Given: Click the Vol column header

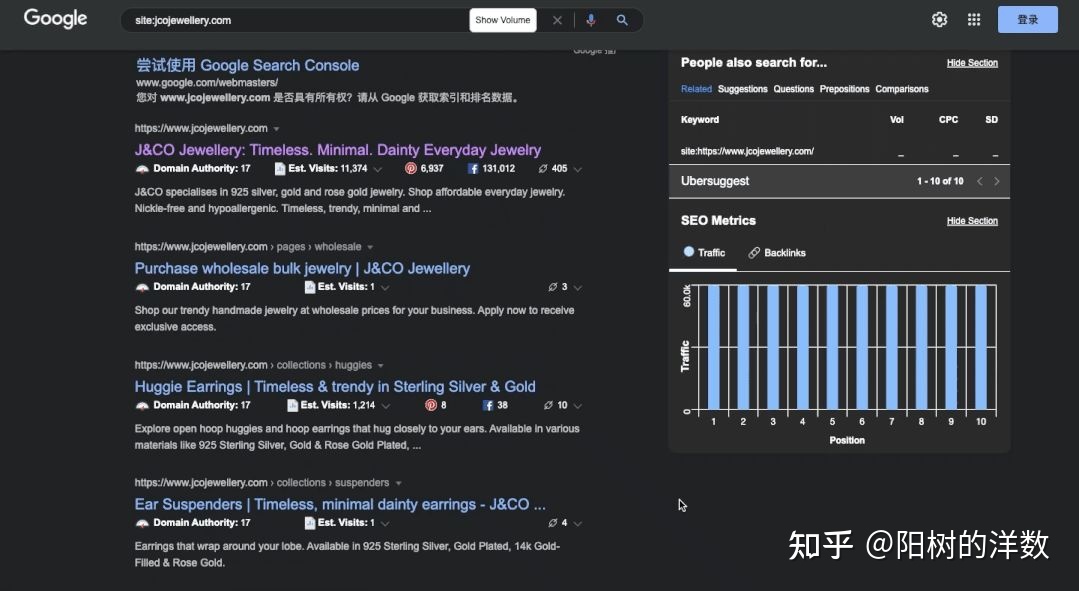Looking at the screenshot, I should click(897, 120).
